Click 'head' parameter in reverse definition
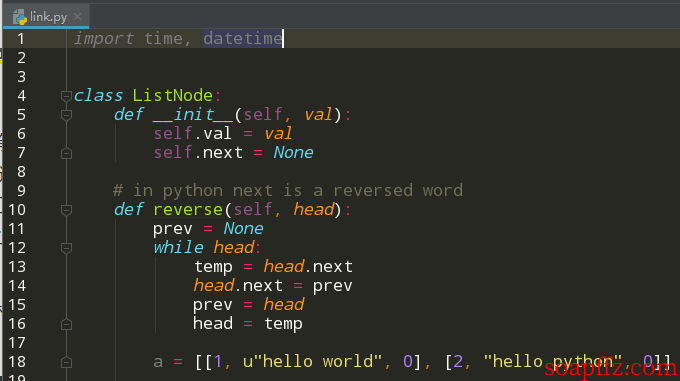 (314, 210)
